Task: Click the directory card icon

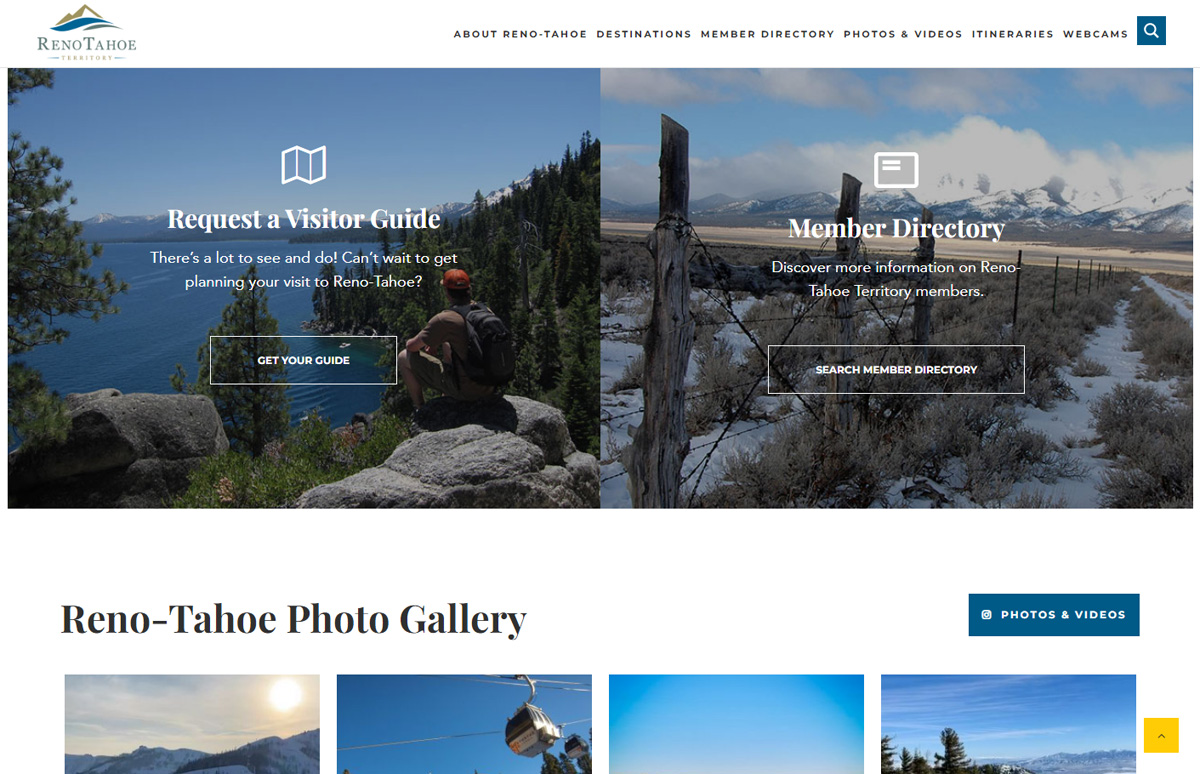Action: point(896,170)
